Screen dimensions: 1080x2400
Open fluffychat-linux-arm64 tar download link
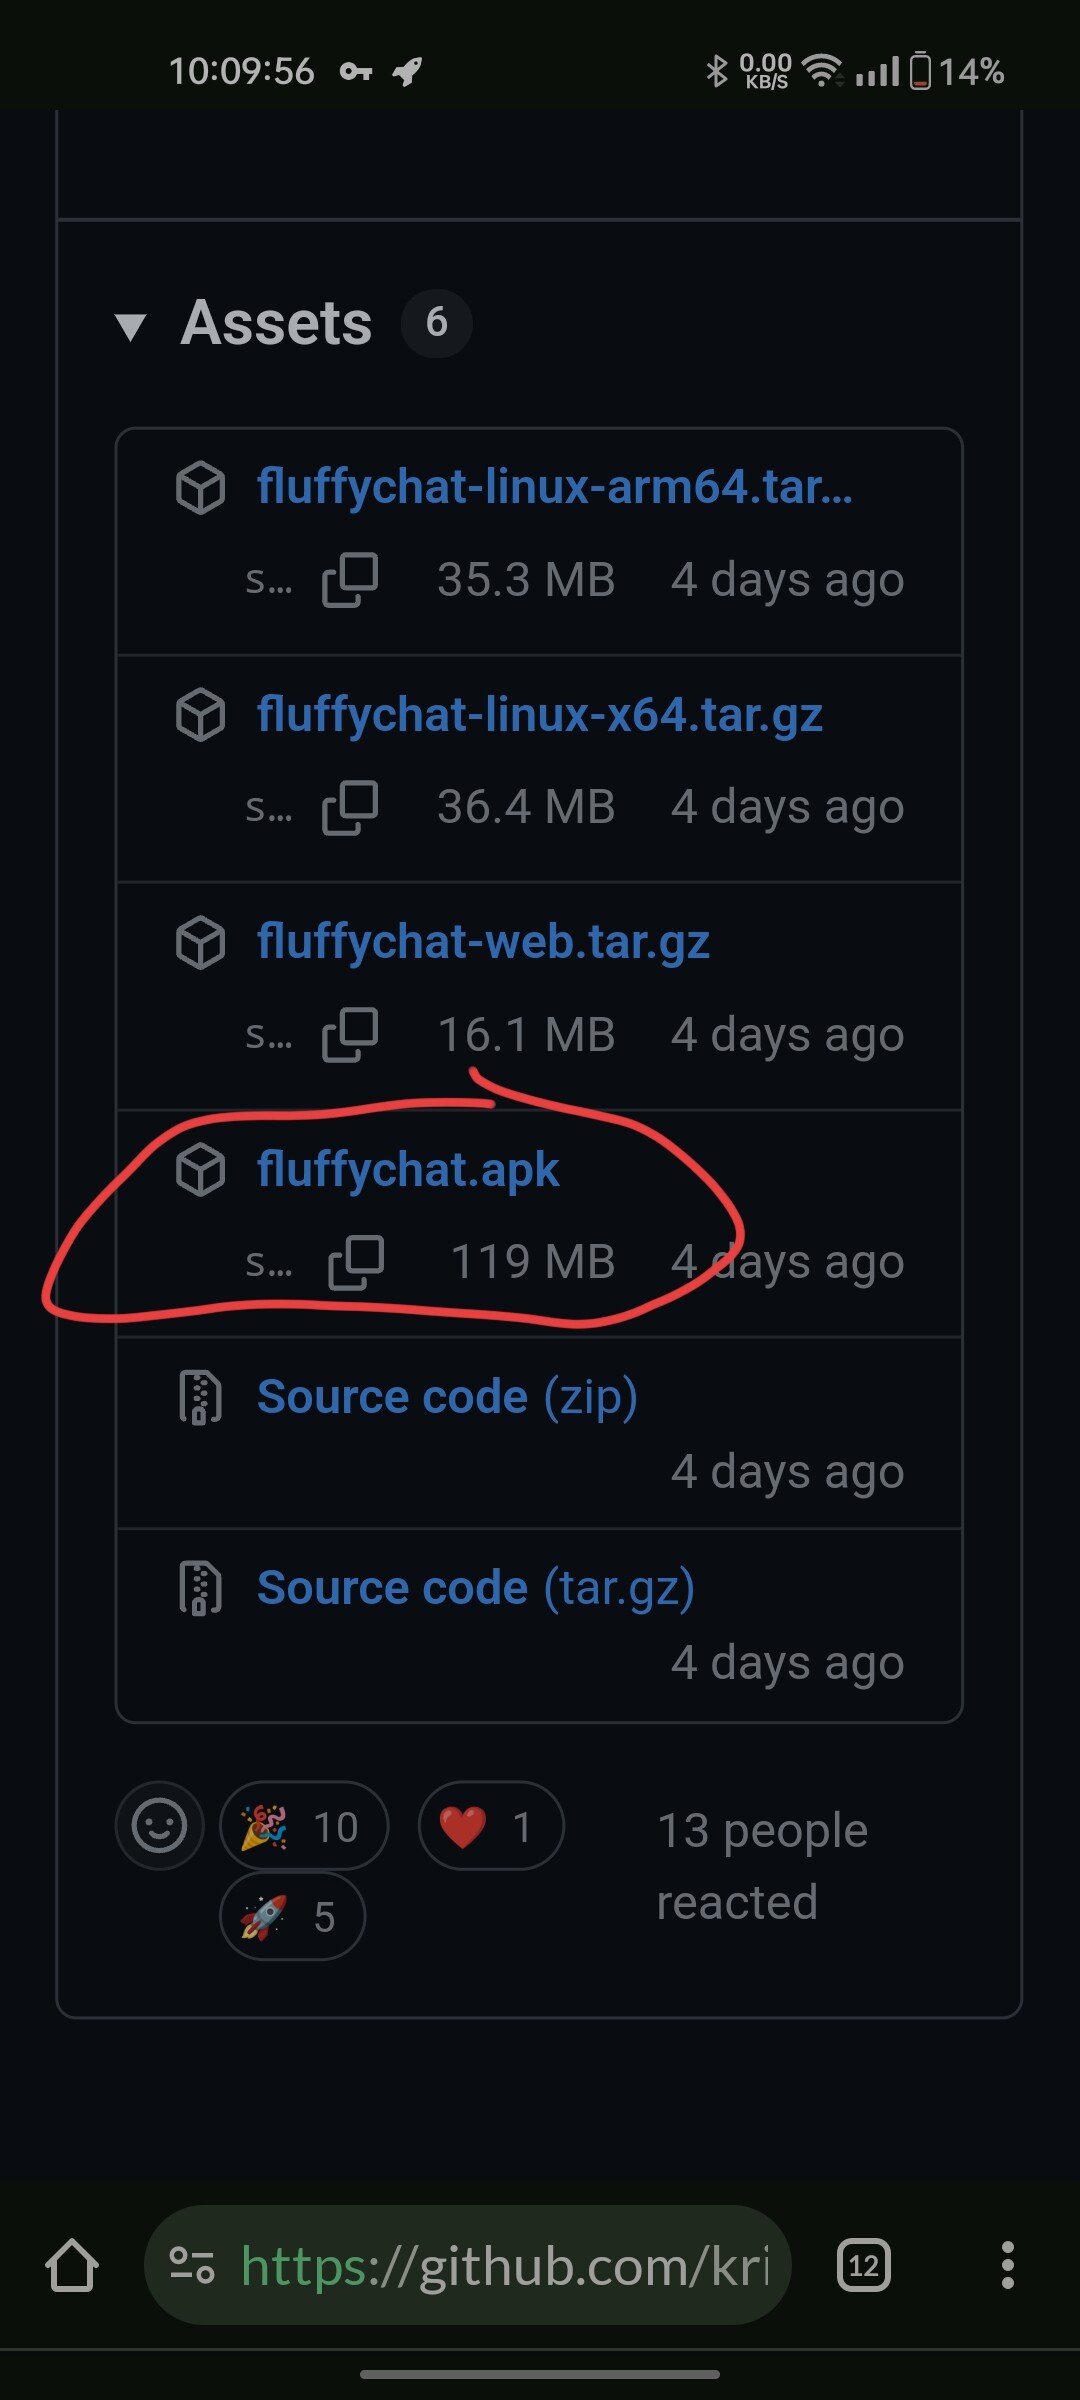click(x=554, y=487)
